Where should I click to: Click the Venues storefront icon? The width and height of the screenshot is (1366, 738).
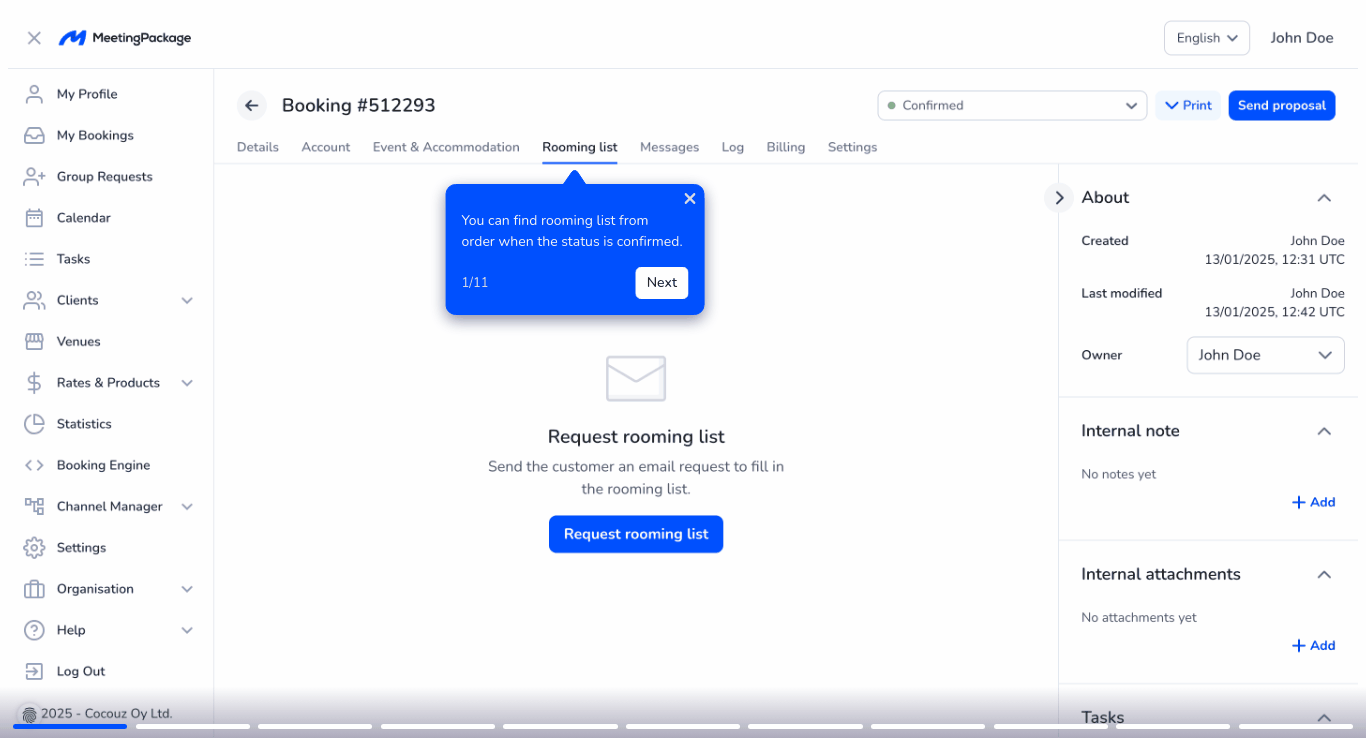34,342
